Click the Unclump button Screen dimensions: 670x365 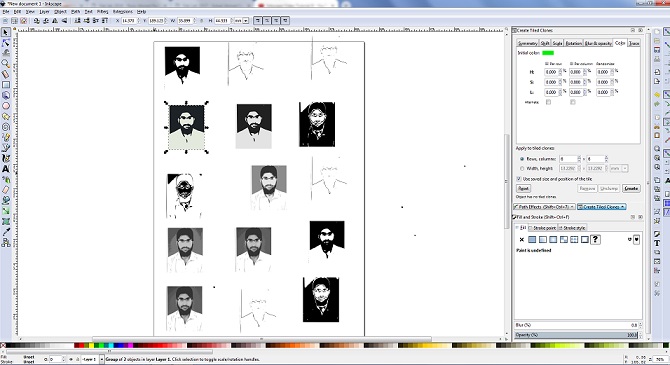pyautogui.click(x=609, y=188)
